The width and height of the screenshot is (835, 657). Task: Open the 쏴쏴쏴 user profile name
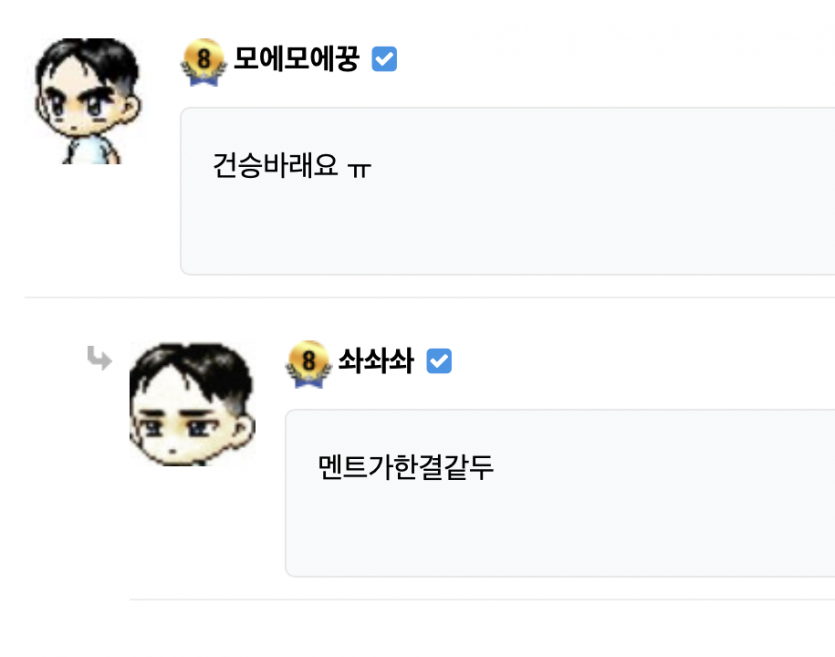point(376,362)
